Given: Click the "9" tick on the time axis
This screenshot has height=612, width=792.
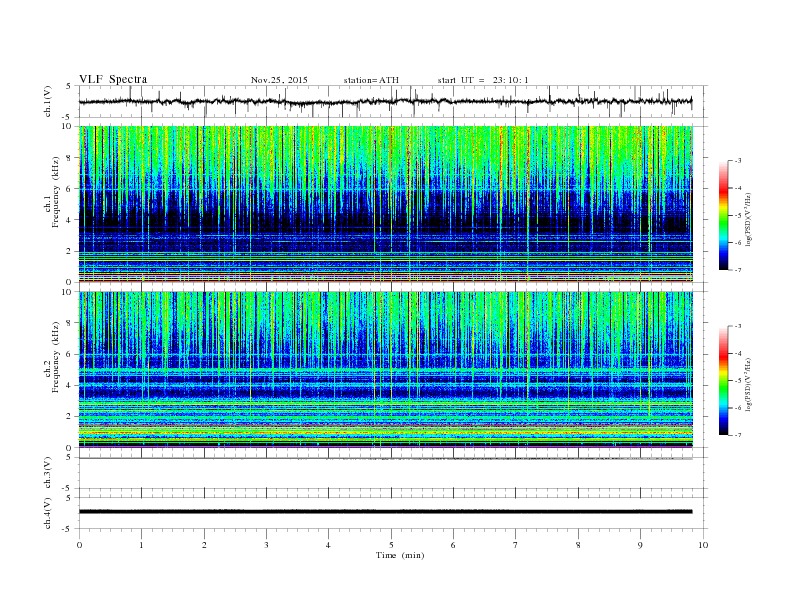Looking at the screenshot, I should tap(640, 545).
